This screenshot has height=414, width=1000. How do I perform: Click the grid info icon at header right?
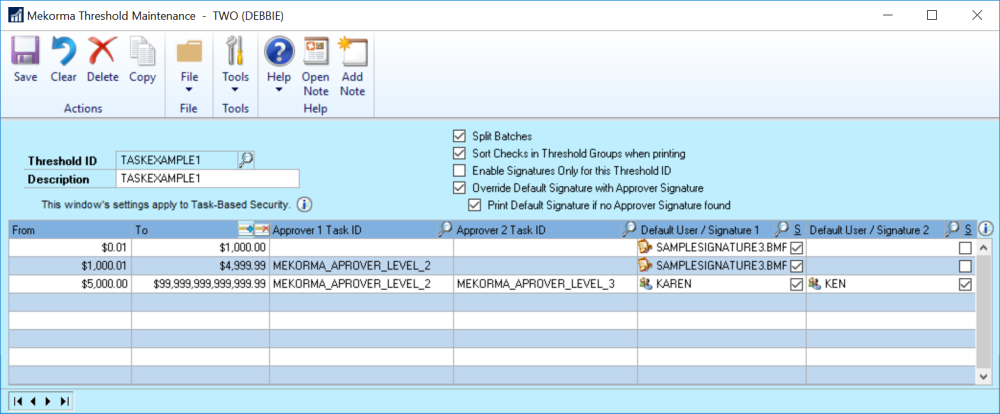tap(985, 229)
